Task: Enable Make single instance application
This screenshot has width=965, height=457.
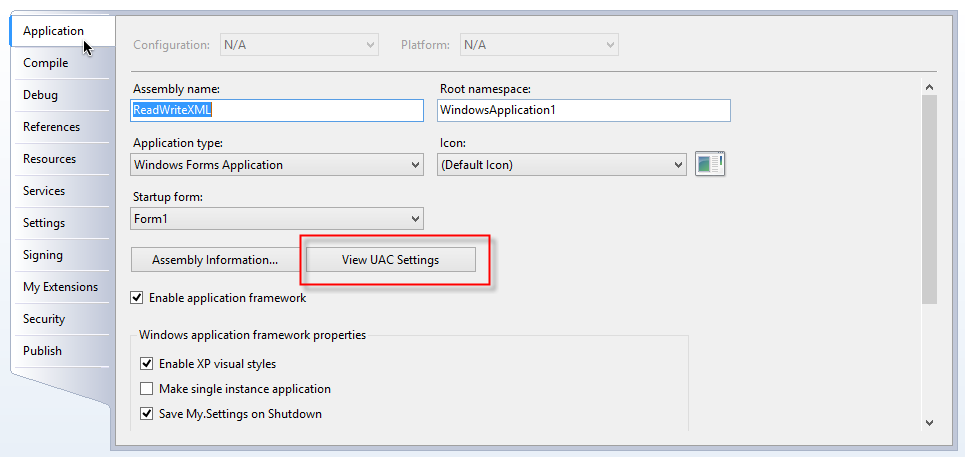Action: pyautogui.click(x=148, y=389)
